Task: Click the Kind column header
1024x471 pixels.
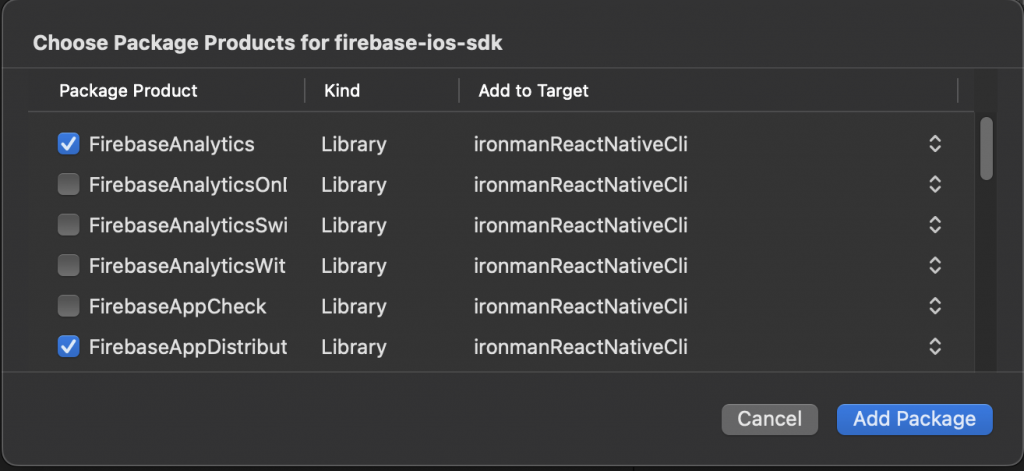Action: coord(342,91)
